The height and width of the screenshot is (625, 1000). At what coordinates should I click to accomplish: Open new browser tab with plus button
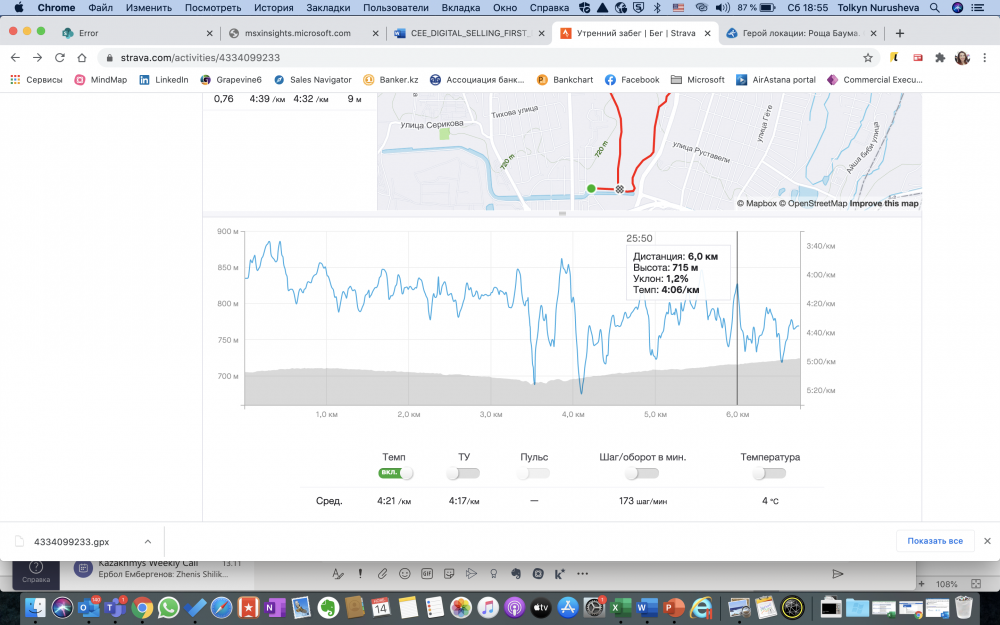click(900, 33)
